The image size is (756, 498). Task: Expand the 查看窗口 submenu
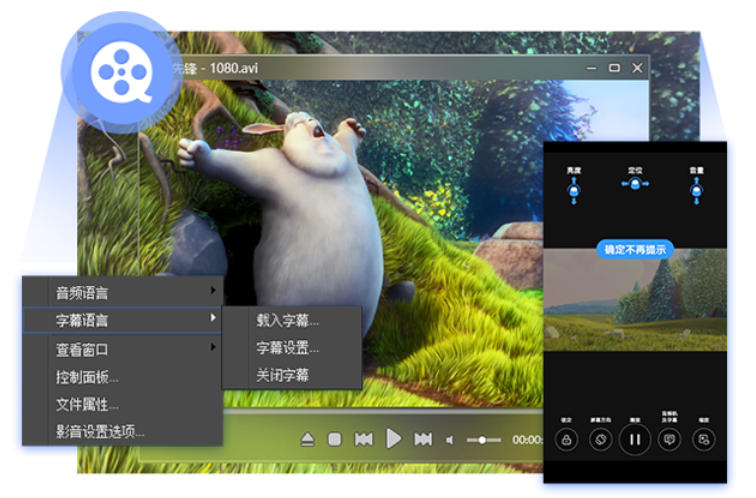(122, 349)
